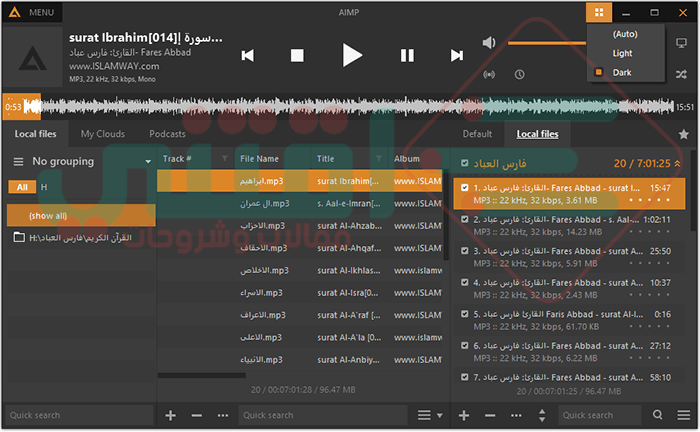The width and height of the screenshot is (700, 432).
Task: Open the sleep timer clock icon
Action: pyautogui.click(x=519, y=75)
